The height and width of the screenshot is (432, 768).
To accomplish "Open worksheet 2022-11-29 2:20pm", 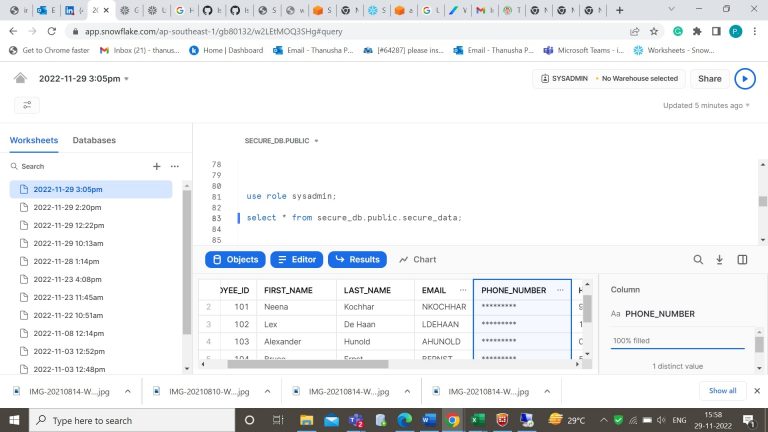I will [x=67, y=207].
